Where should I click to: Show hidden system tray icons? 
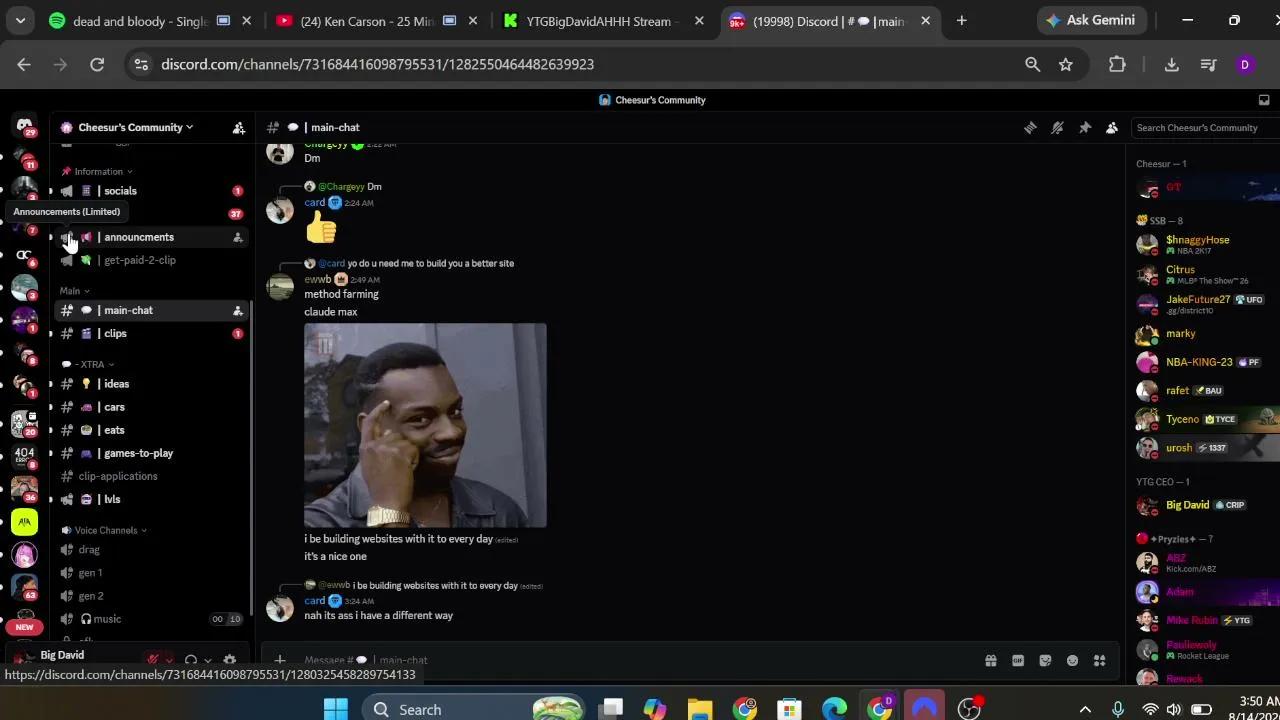1085,709
